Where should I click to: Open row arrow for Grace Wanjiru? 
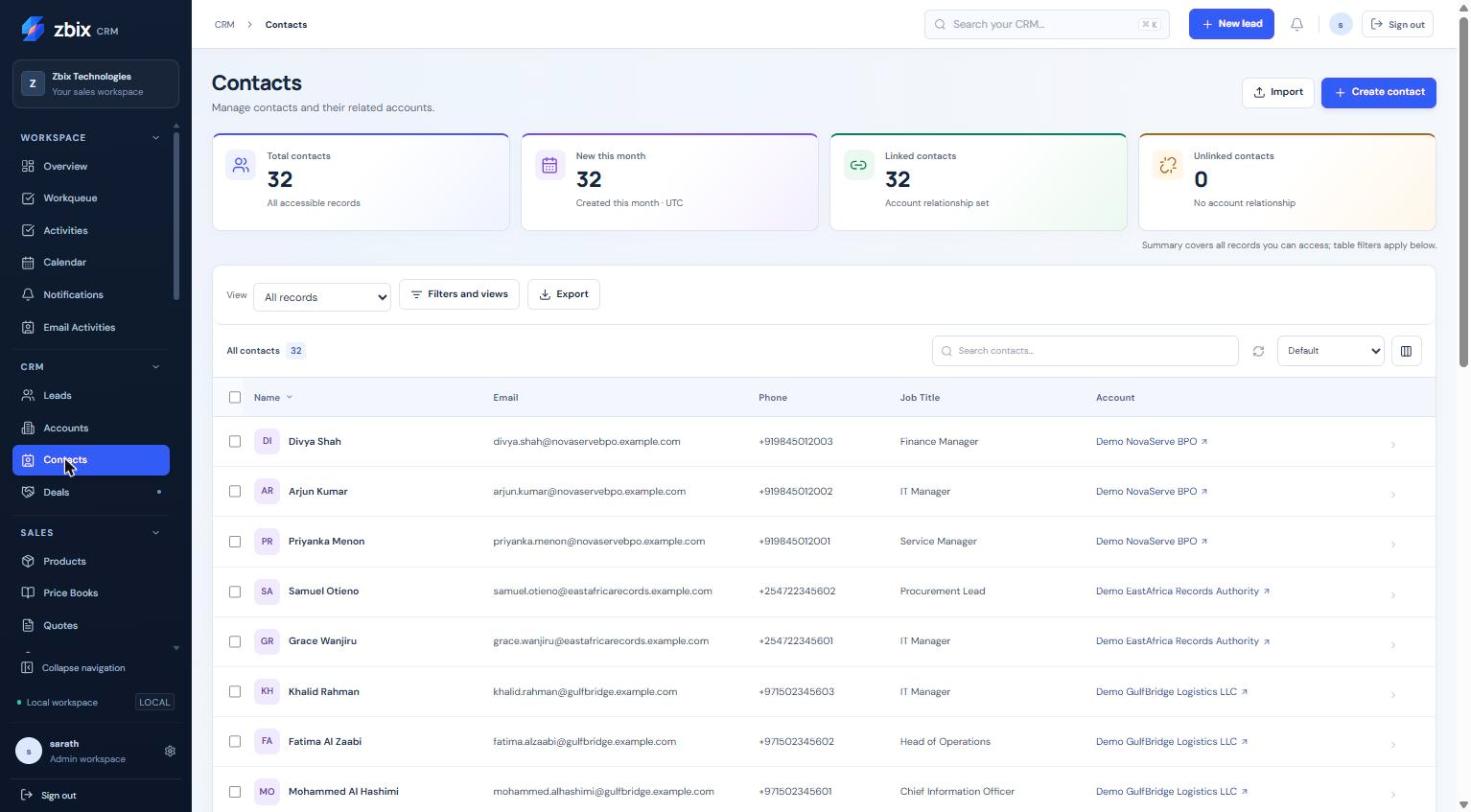point(1393,643)
